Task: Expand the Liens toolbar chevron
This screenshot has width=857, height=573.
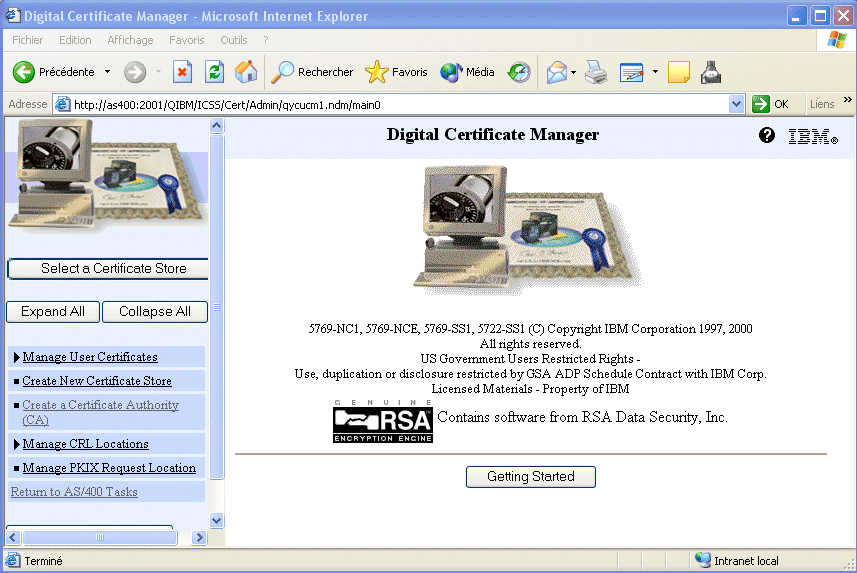Action: [848, 100]
